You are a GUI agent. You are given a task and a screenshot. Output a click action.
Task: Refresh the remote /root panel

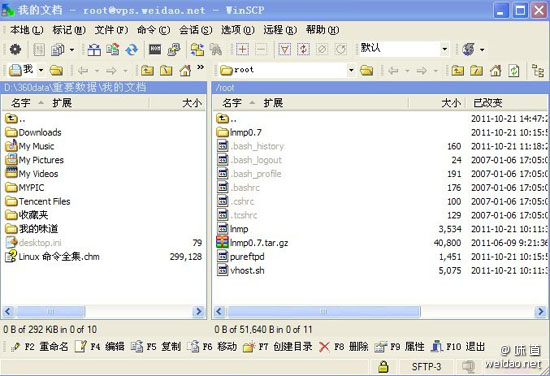point(514,71)
